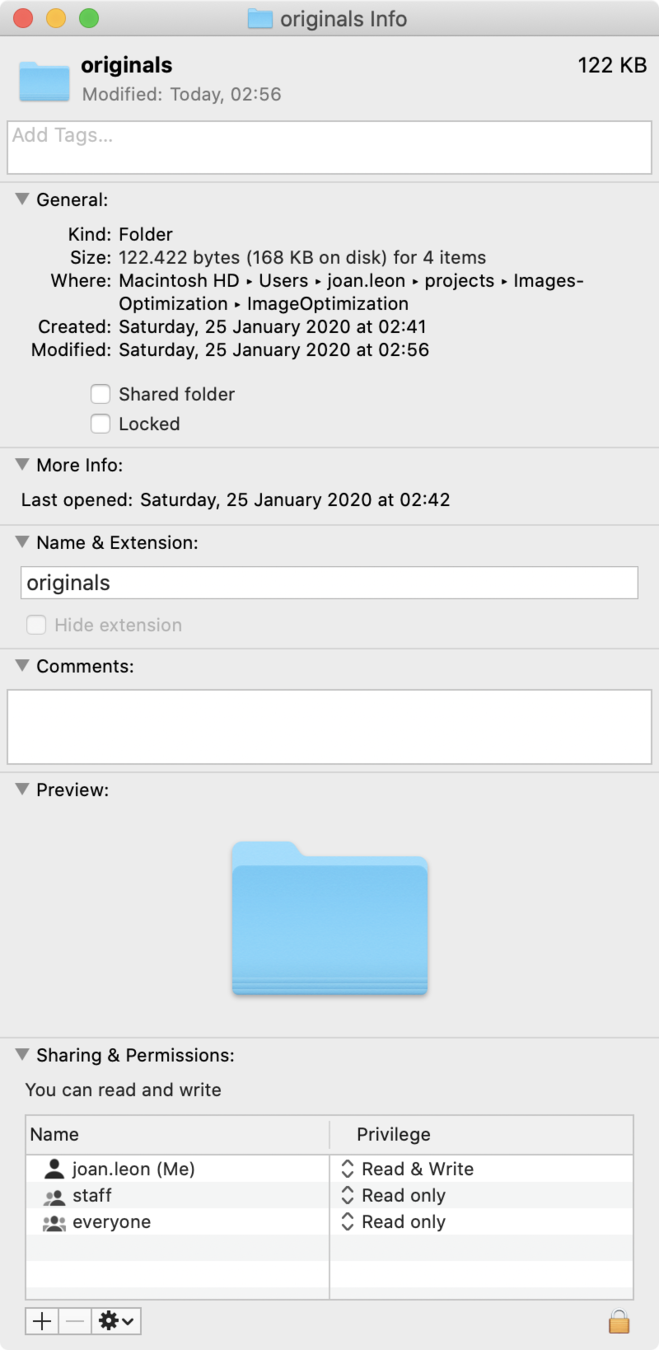This screenshot has height=1350, width=659.
Task: Unlock permissions with the padlock icon
Action: coord(619,1322)
